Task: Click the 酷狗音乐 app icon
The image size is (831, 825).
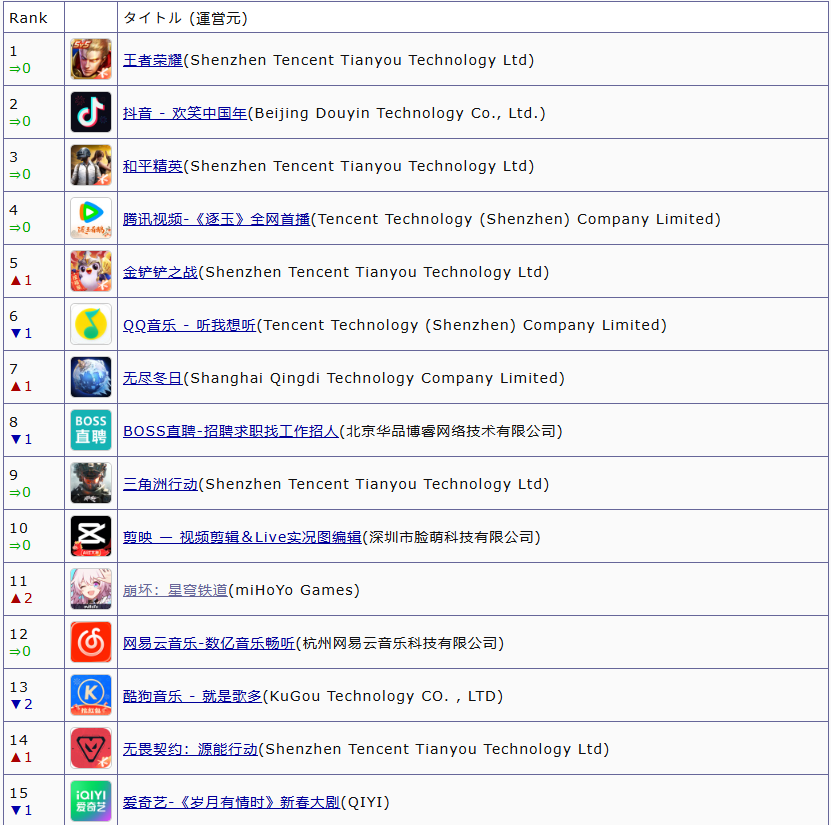Action: point(91,695)
